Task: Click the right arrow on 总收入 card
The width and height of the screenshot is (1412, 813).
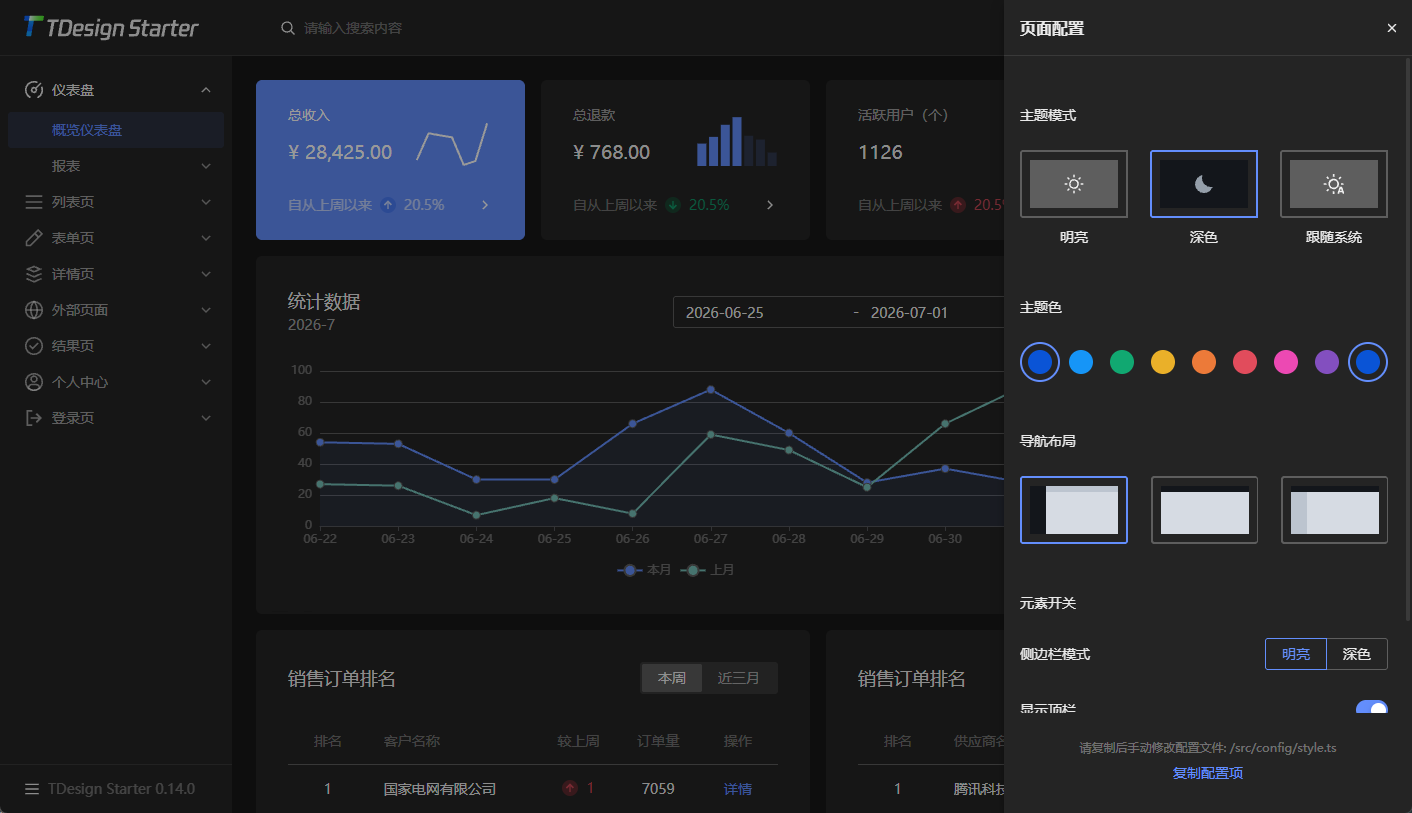Action: tap(485, 205)
